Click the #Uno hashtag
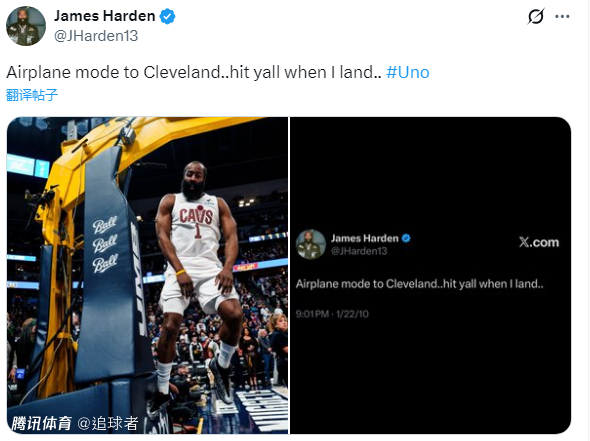Image resolution: width=590 pixels, height=441 pixels. pos(408,72)
